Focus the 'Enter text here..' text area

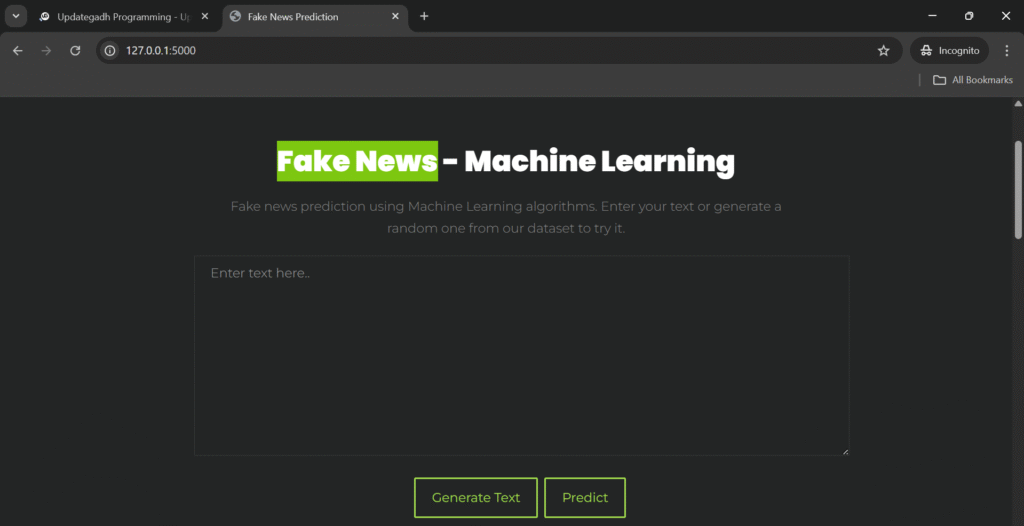[x=521, y=355]
